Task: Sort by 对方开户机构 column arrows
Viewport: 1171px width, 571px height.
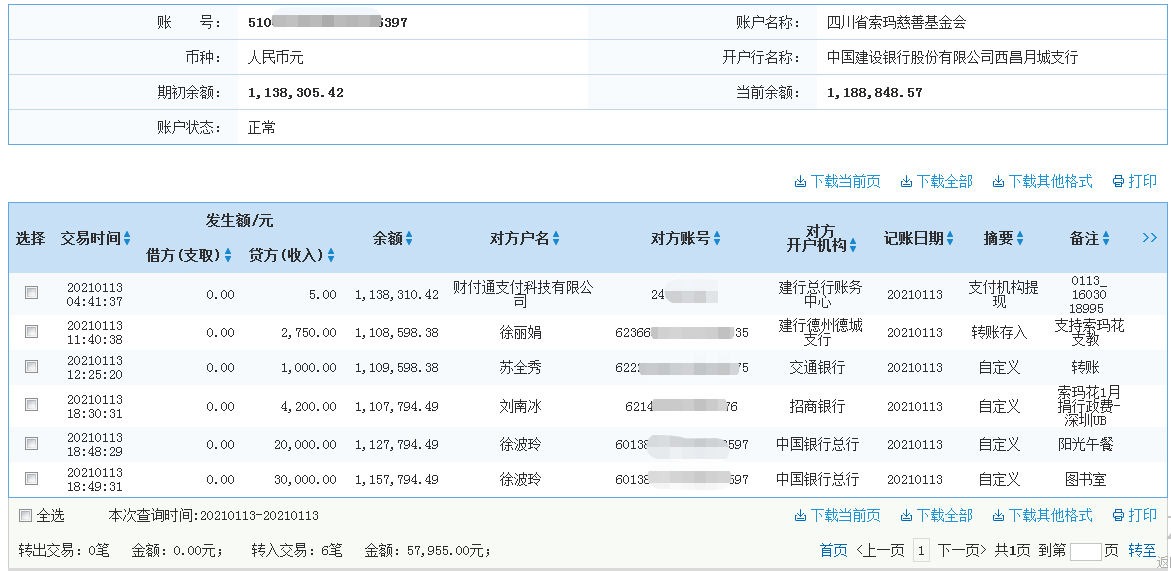Action: click(x=853, y=245)
